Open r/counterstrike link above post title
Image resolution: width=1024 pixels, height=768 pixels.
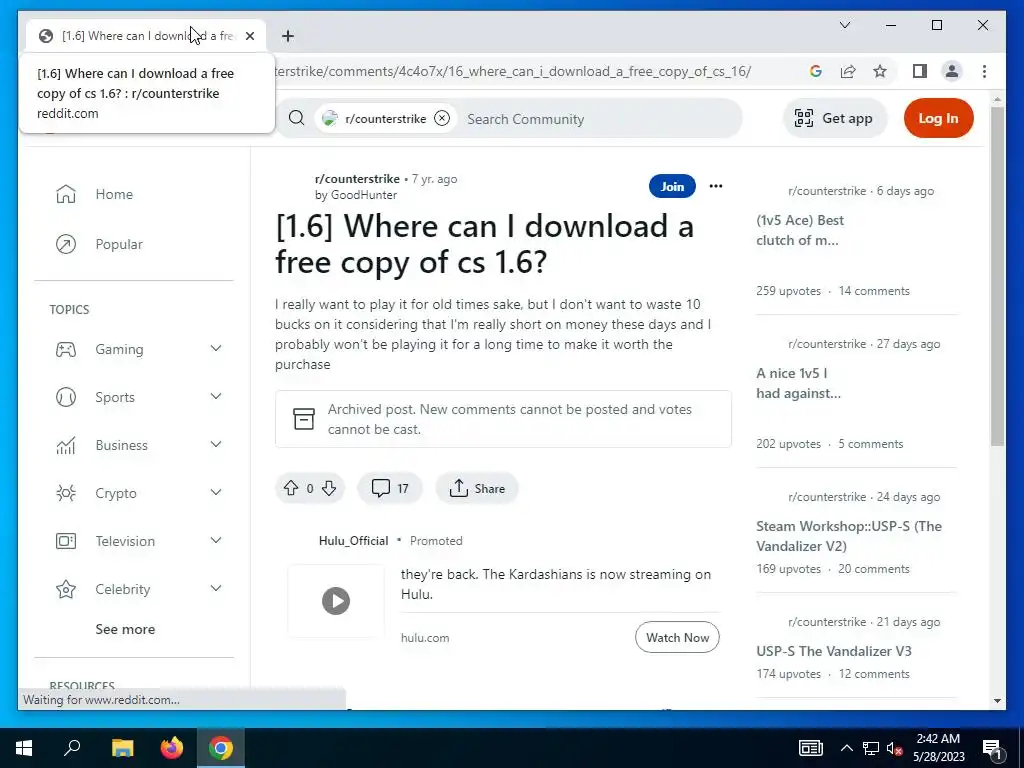pos(357,179)
